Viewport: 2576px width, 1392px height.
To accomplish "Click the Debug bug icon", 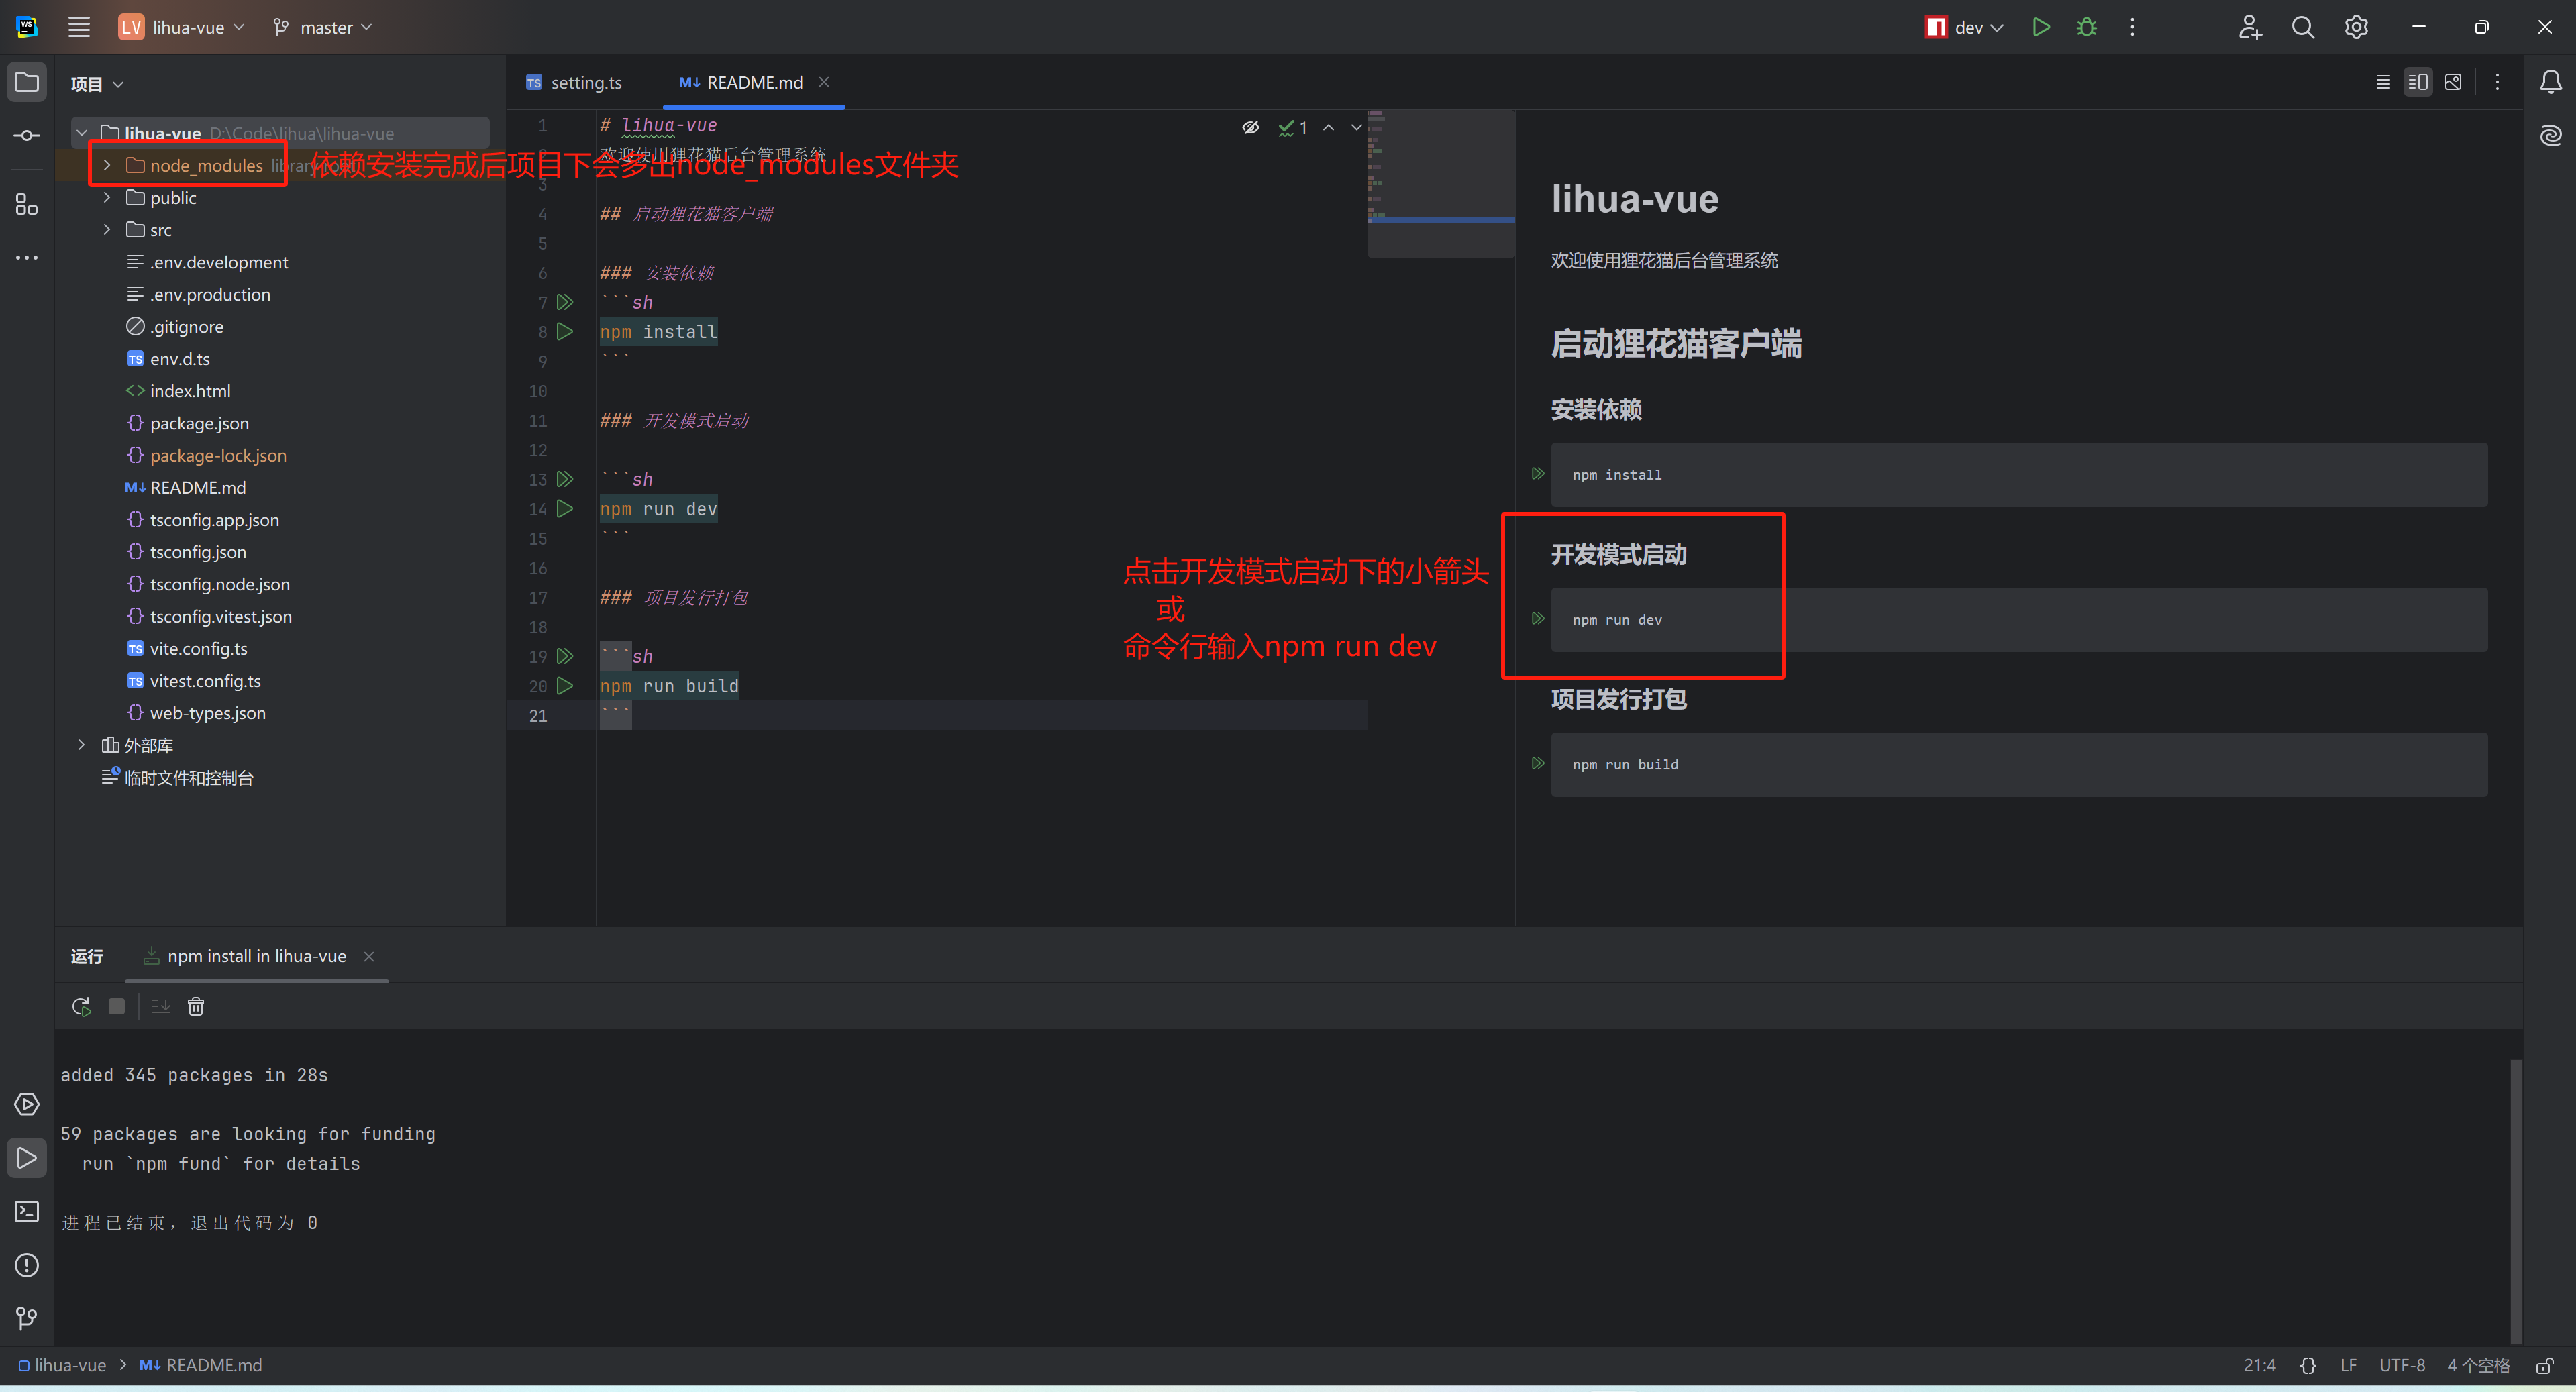I will pos(2086,27).
